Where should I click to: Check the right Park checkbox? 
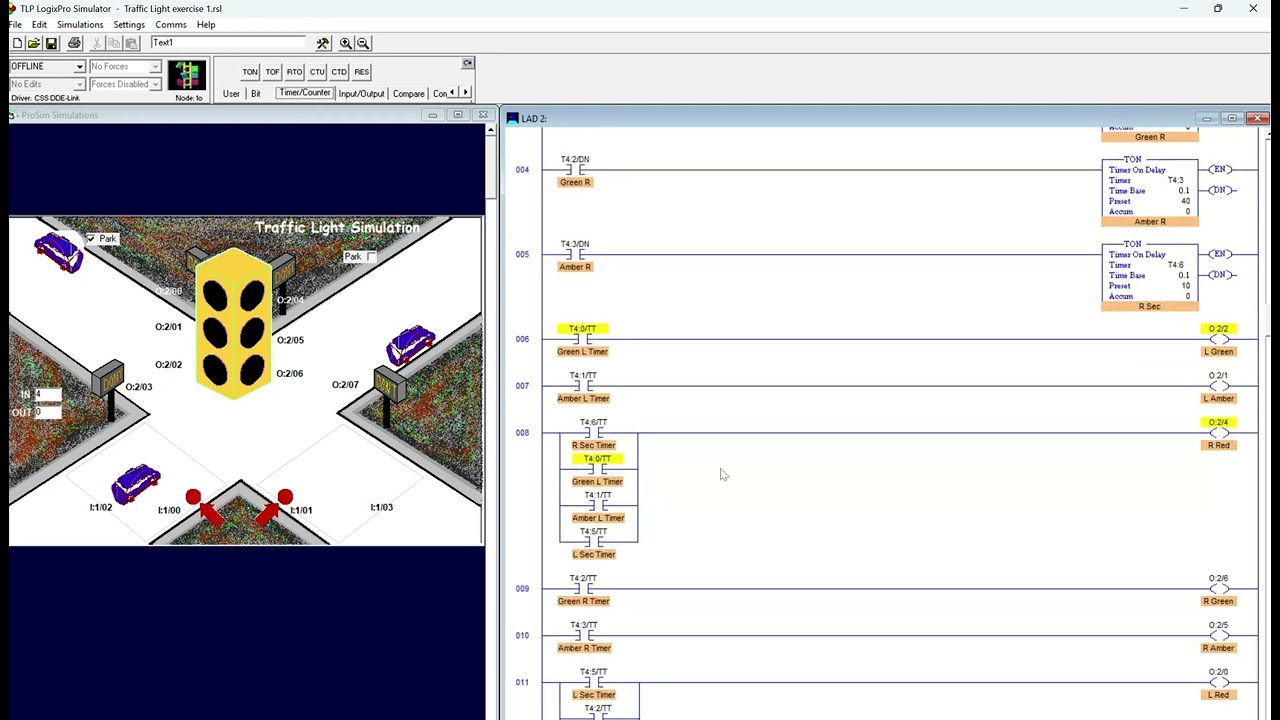click(371, 257)
